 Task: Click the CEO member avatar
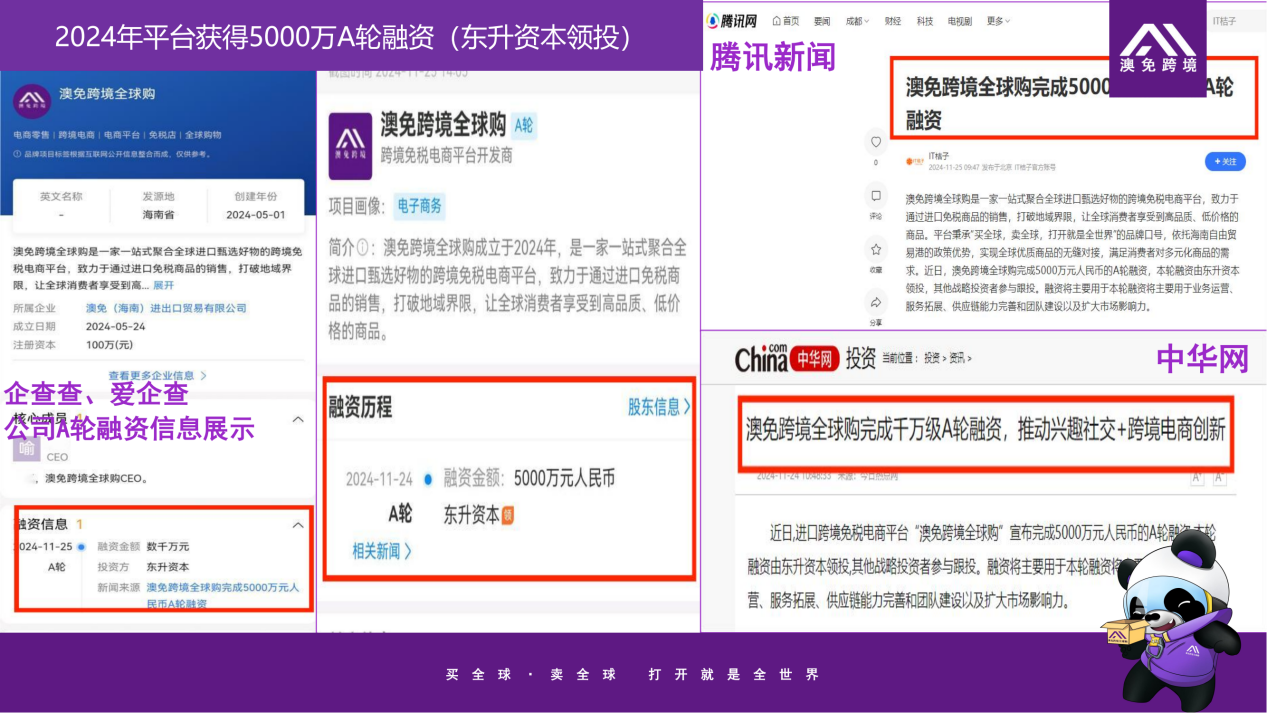[x=28, y=448]
